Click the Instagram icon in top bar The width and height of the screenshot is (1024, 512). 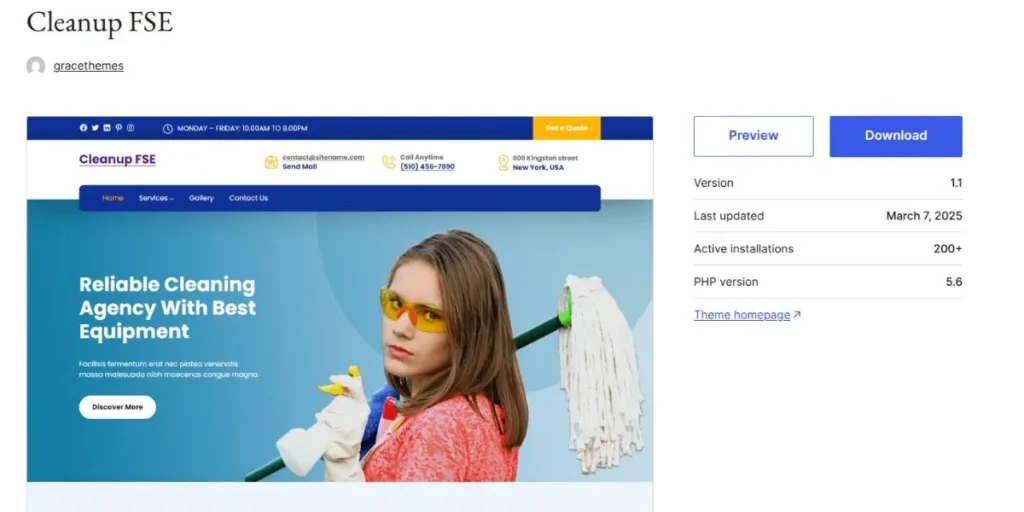tap(131, 128)
